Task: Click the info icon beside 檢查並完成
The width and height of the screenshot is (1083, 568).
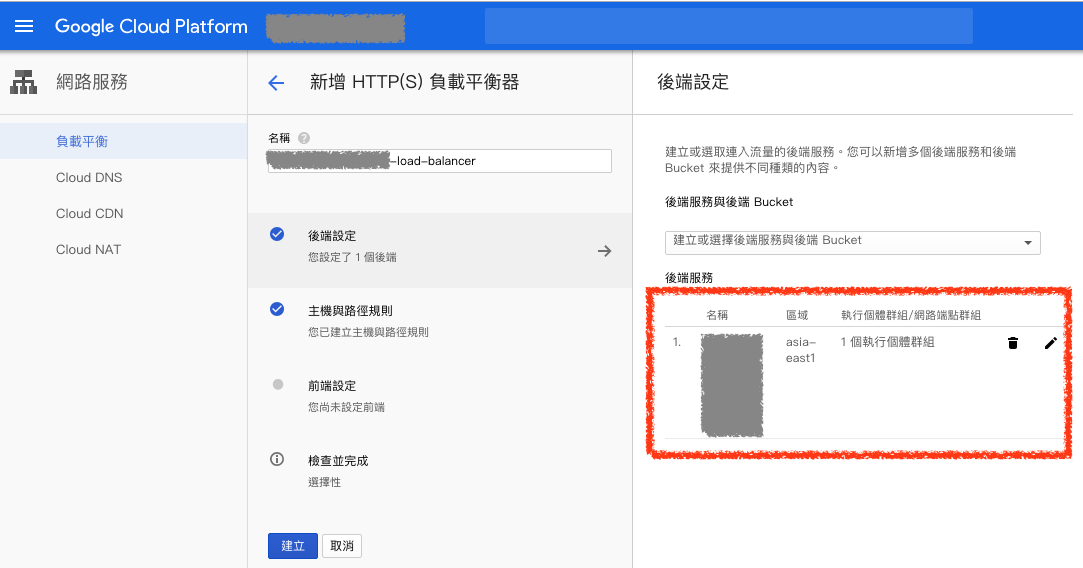Action: [277, 460]
